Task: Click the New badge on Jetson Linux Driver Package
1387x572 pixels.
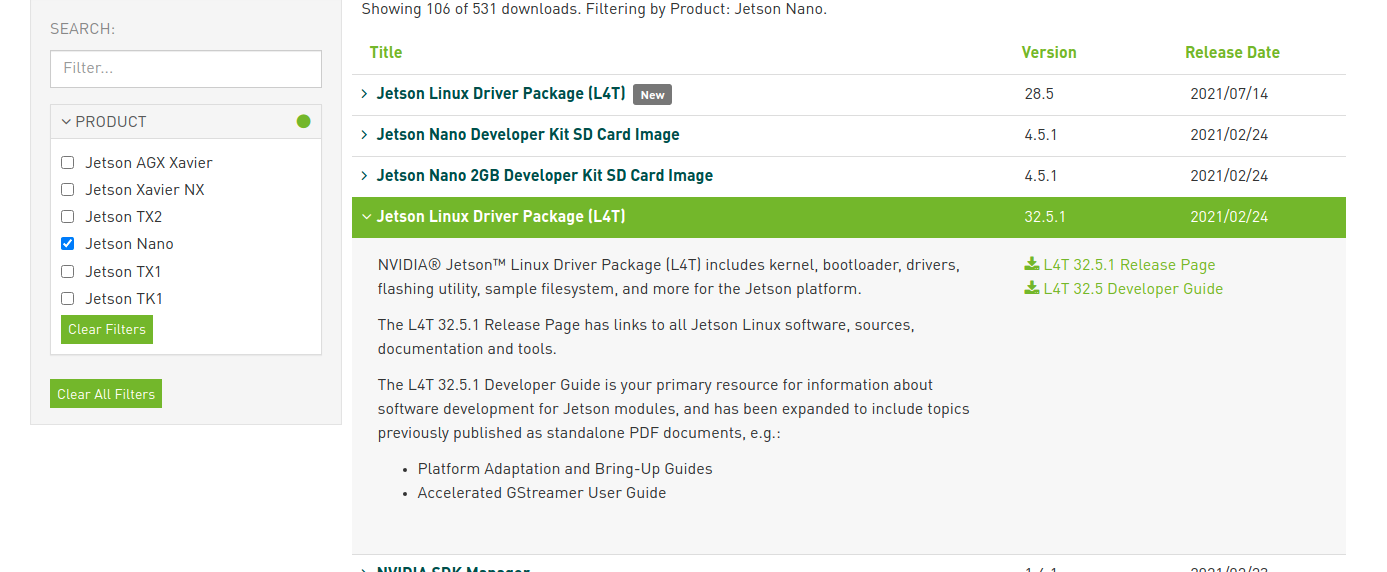Action: pos(652,95)
